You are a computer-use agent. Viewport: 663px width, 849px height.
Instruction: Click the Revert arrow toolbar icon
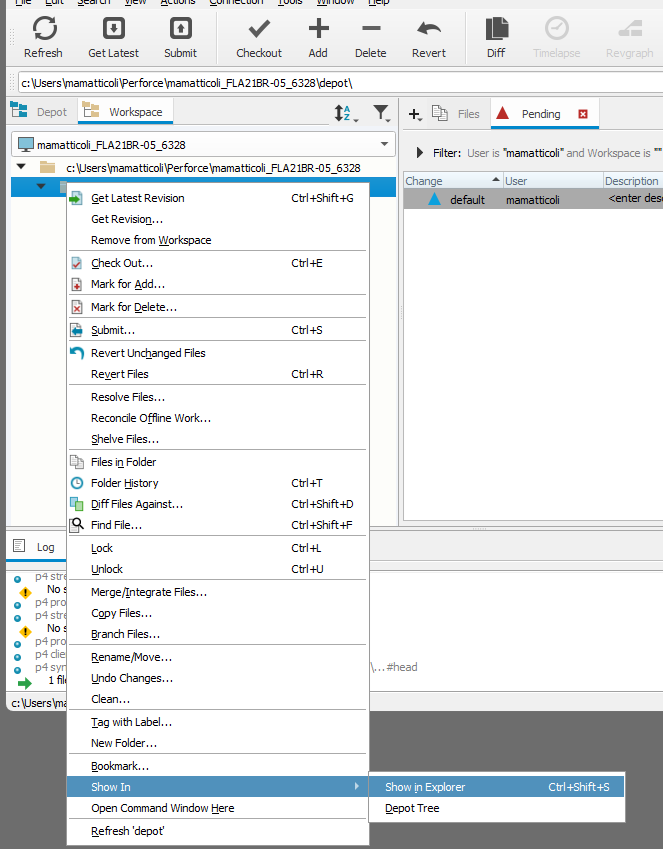tap(429, 29)
